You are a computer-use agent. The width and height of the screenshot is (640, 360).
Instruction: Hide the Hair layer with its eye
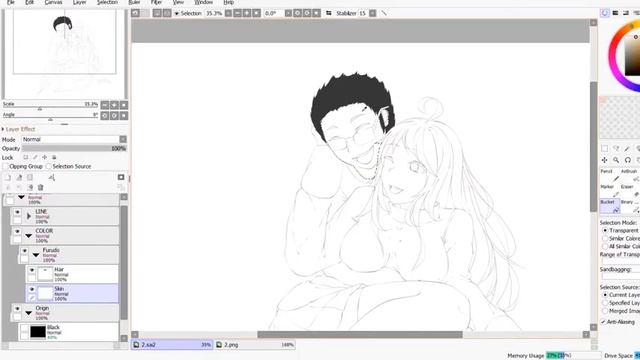[32, 270]
